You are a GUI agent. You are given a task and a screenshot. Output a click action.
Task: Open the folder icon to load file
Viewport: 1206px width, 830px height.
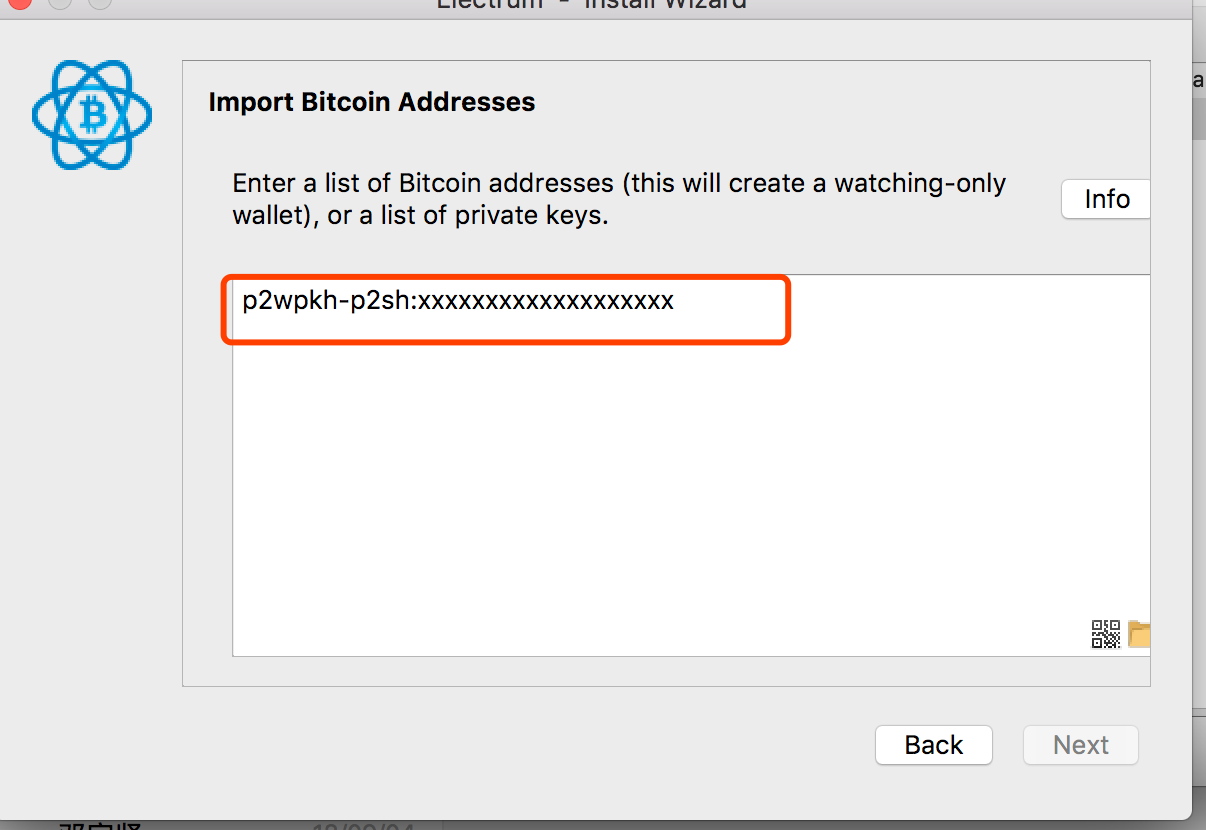(1139, 634)
